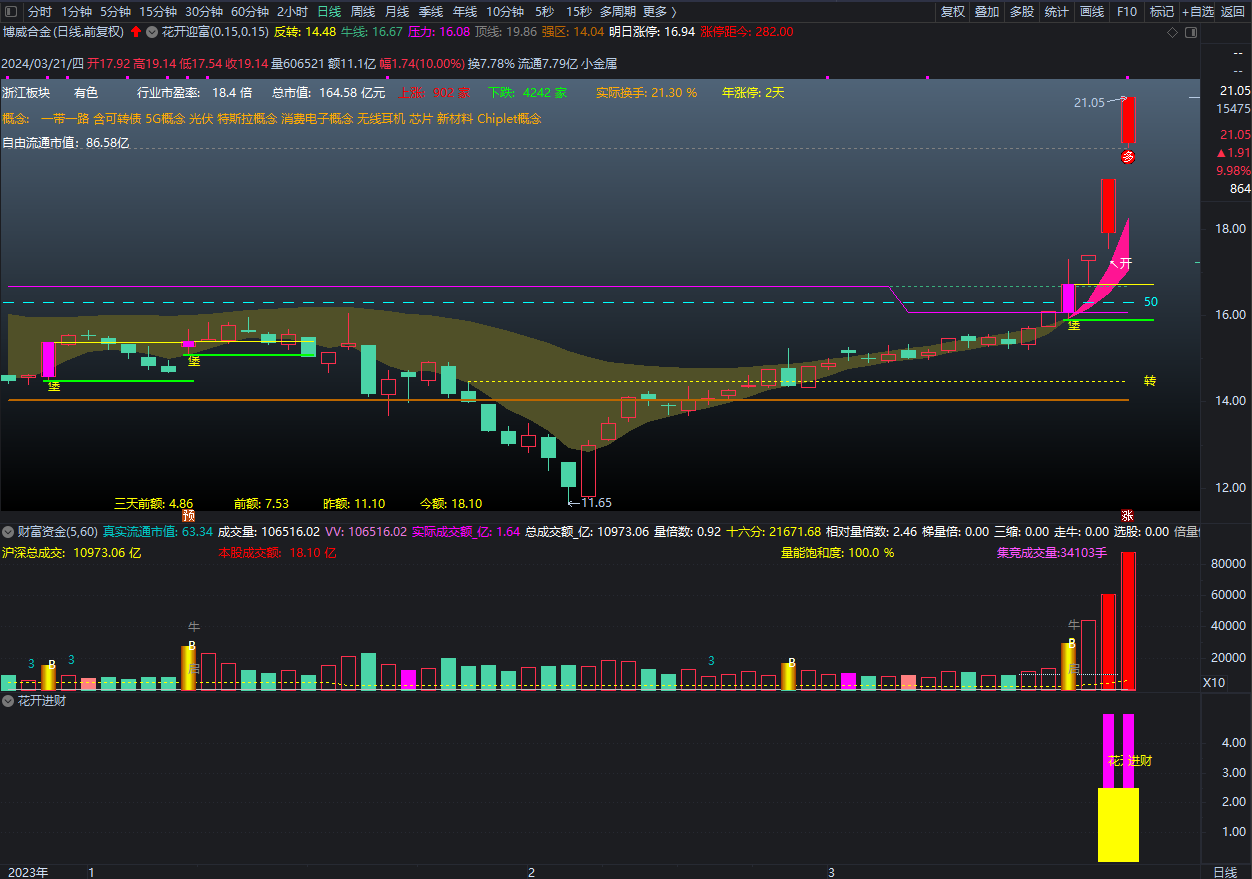Click the red up arrow beside stock name
The image size is (1252, 879).
pyautogui.click(x=136, y=32)
